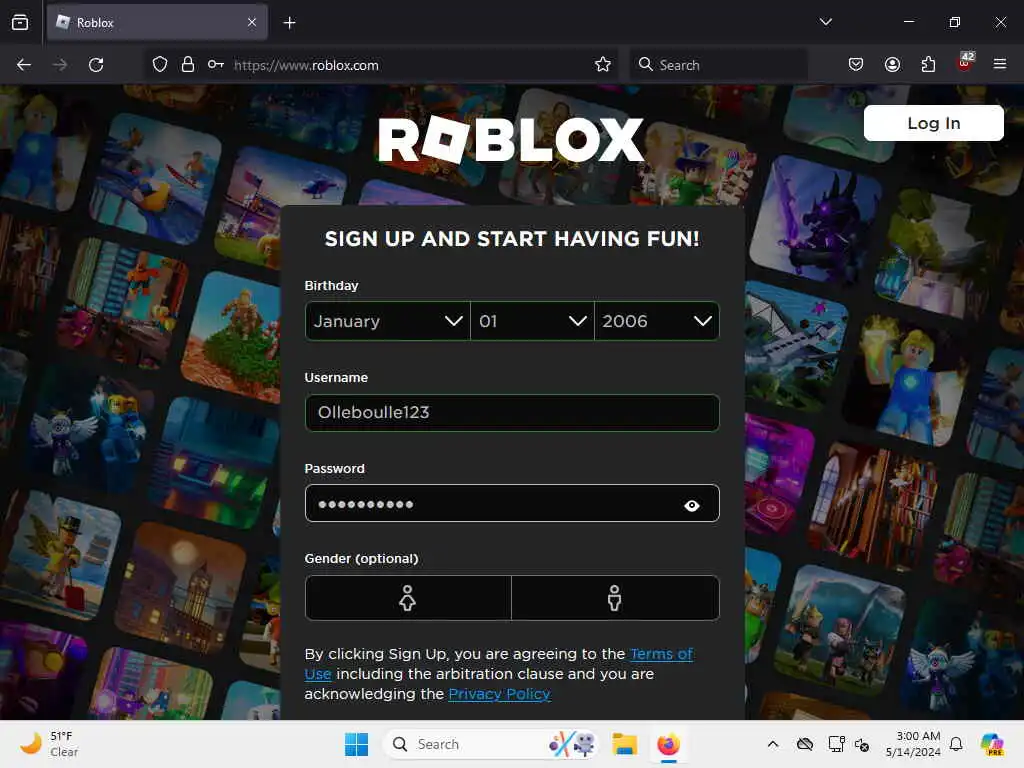
Task: Select the male gender option
Action: point(615,598)
